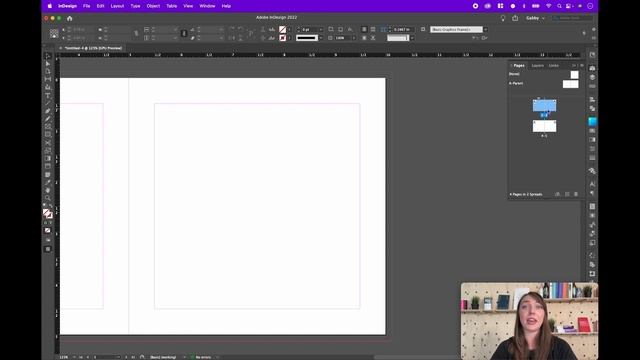Click the reference point locator grid
This screenshot has height=360, width=640.
tap(54, 34)
